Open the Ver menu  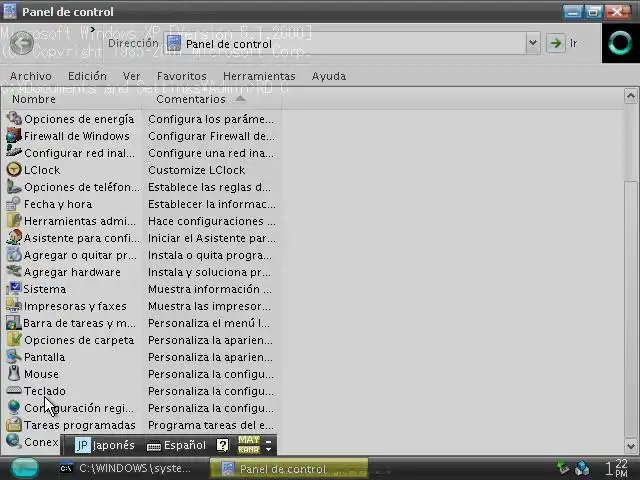coord(131,76)
